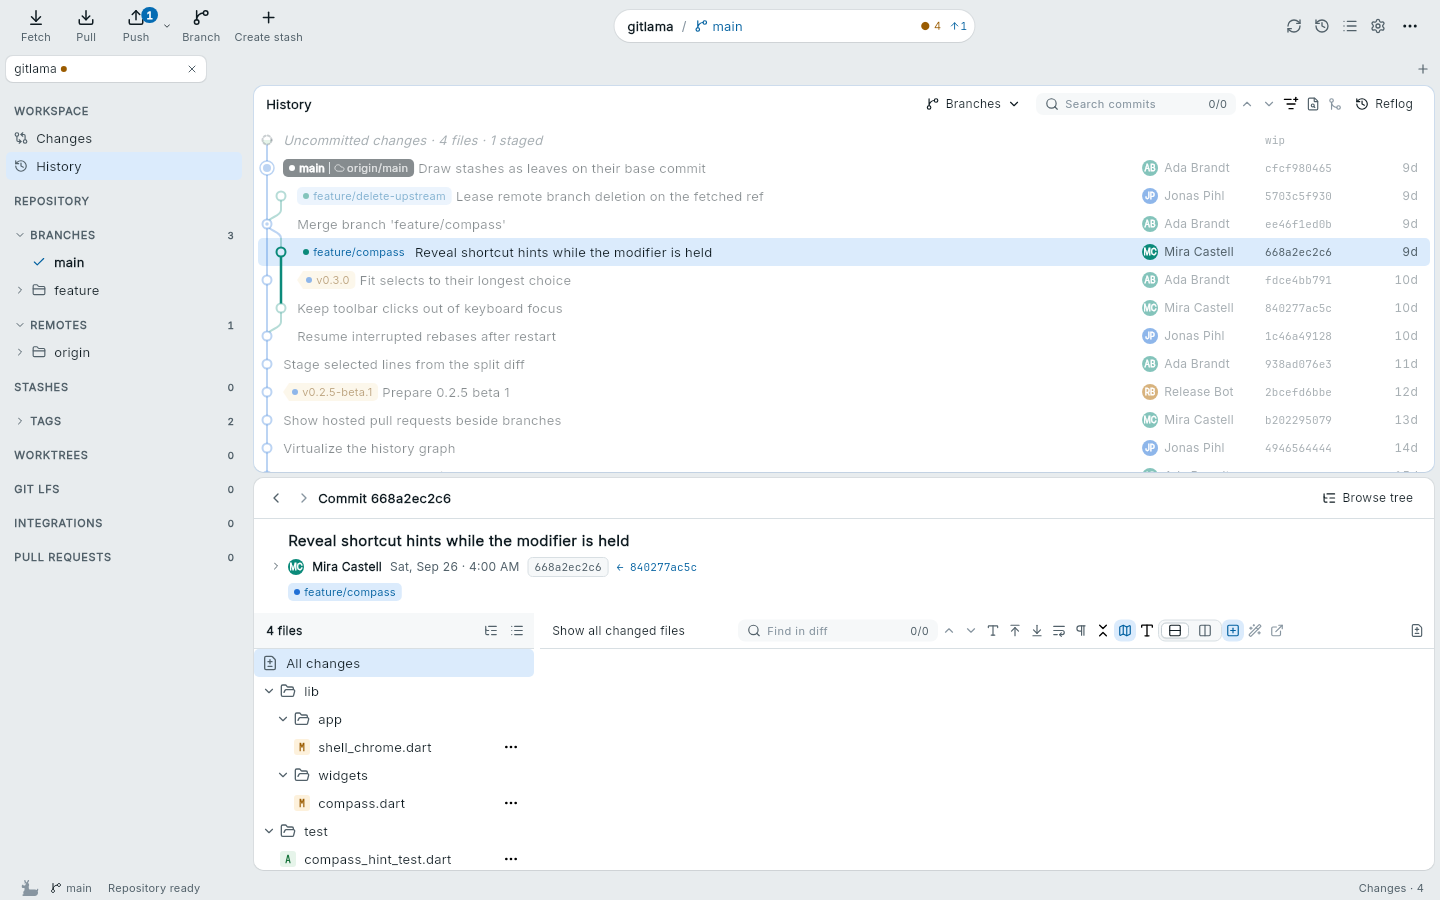Click the magic wand icon in diff toolbar
The height and width of the screenshot is (900, 1440).
1255,631
